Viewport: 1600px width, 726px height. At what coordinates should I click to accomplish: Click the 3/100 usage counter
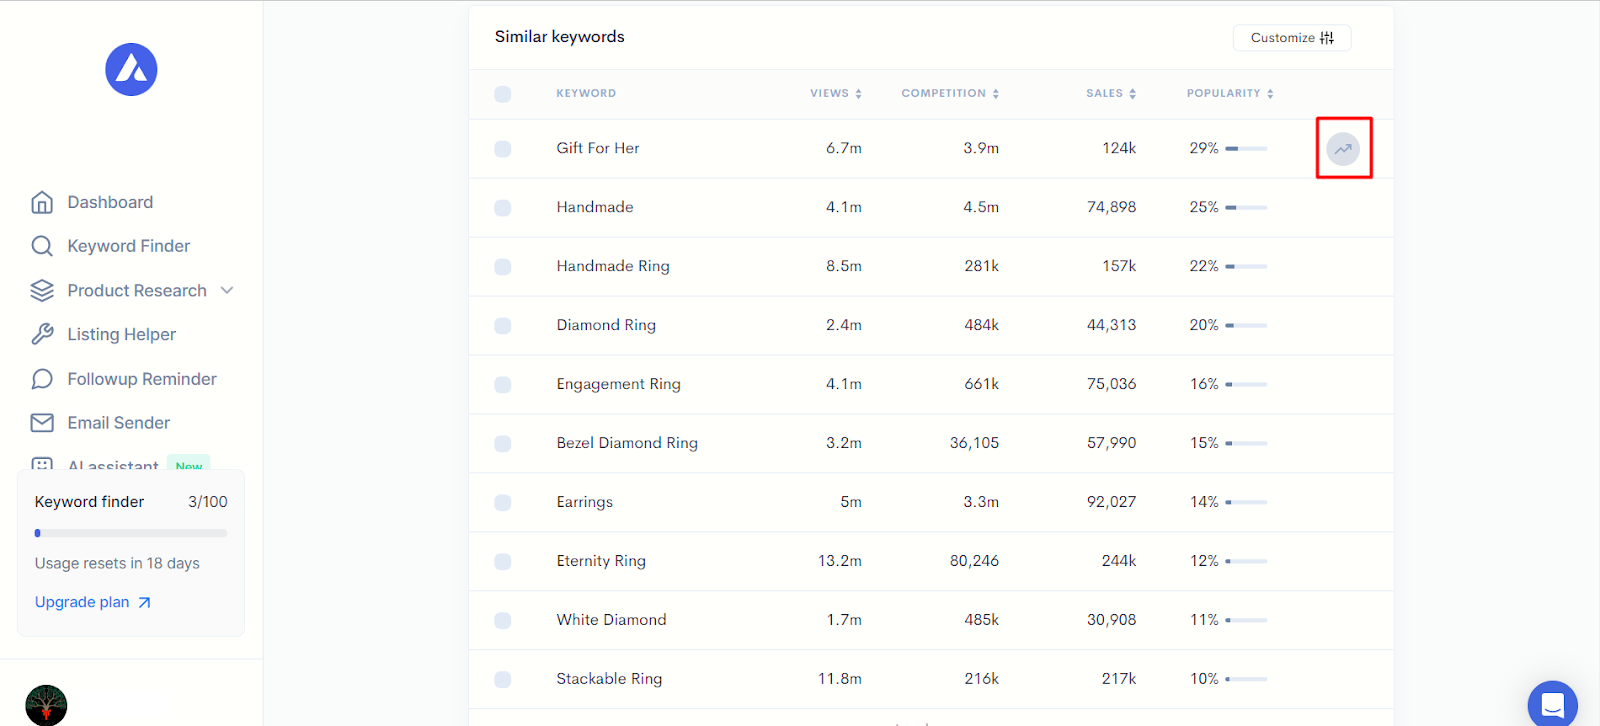[x=208, y=502]
